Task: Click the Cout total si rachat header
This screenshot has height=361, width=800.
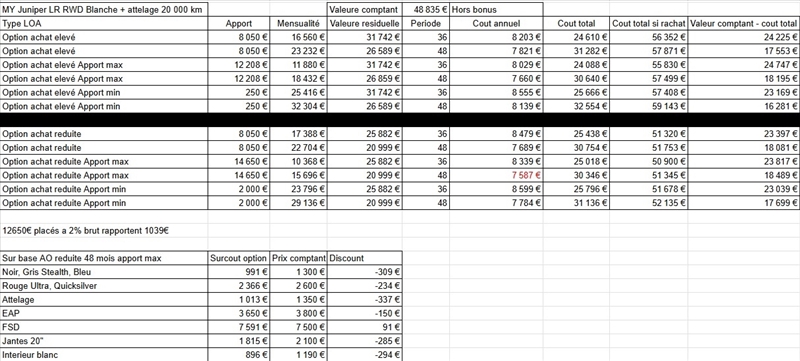Action: coord(648,23)
